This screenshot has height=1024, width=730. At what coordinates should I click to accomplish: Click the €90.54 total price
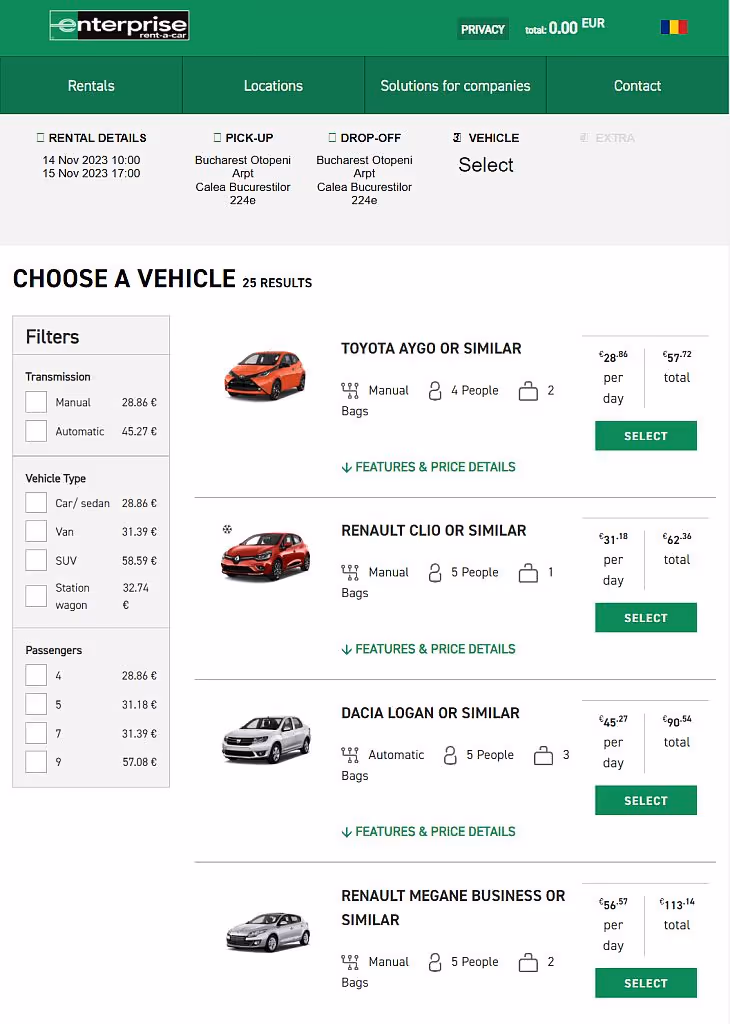coord(677,720)
